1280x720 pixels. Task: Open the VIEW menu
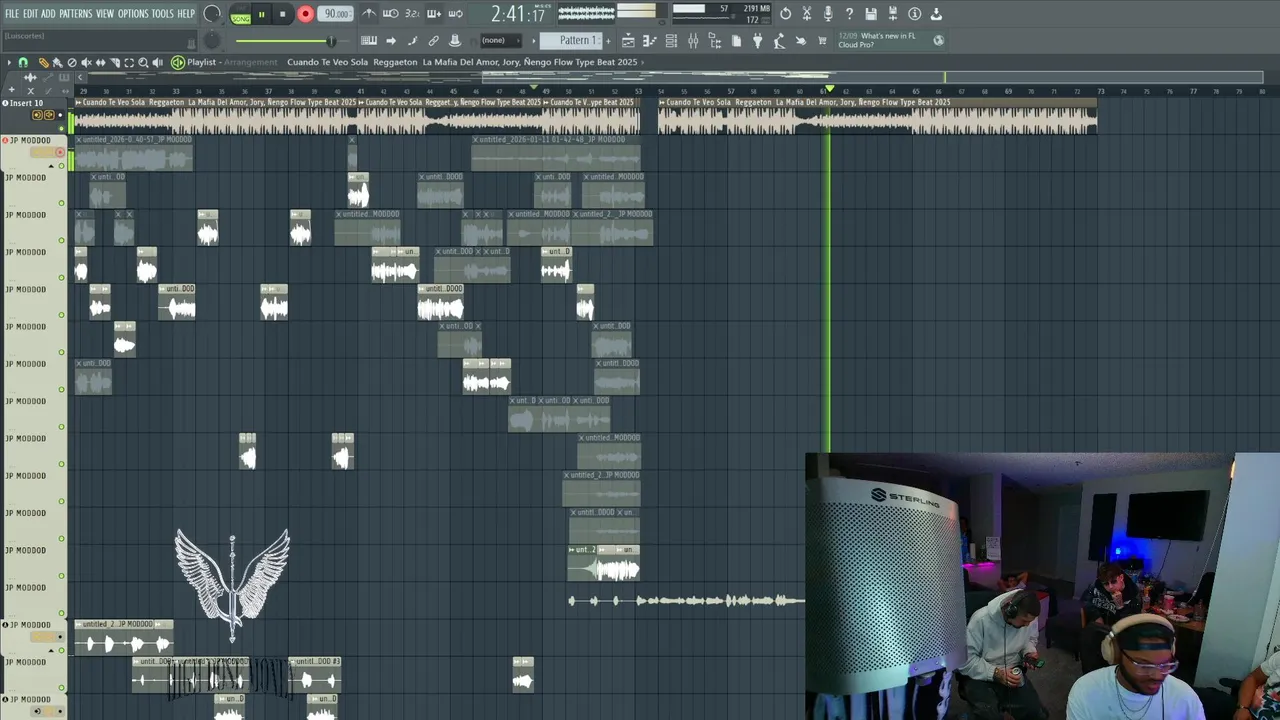click(x=105, y=14)
